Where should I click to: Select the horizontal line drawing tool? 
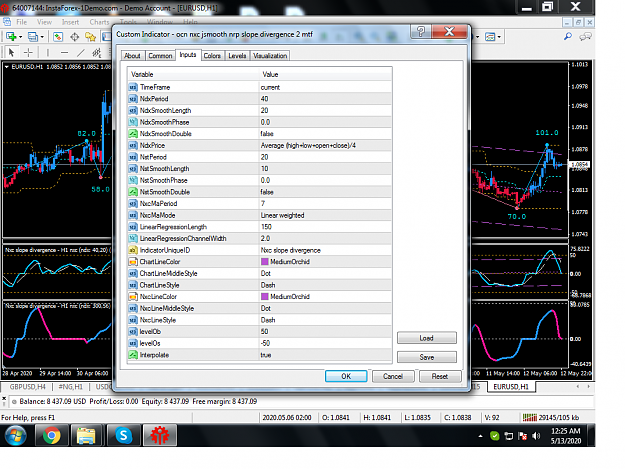coord(65,52)
